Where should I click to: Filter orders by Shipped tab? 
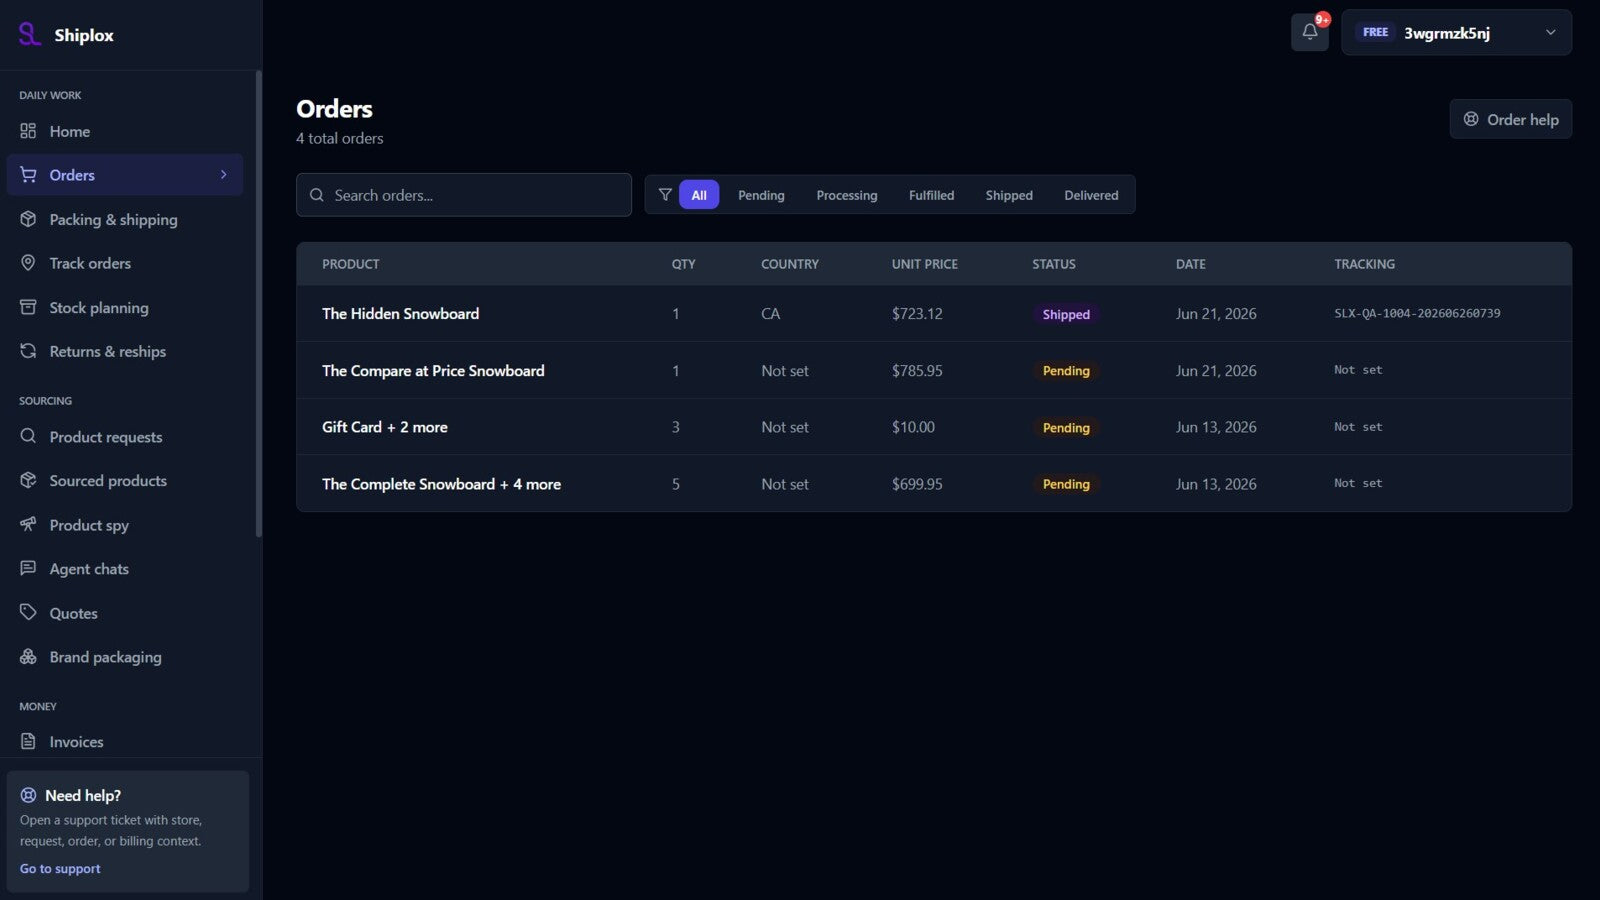coord(1009,195)
